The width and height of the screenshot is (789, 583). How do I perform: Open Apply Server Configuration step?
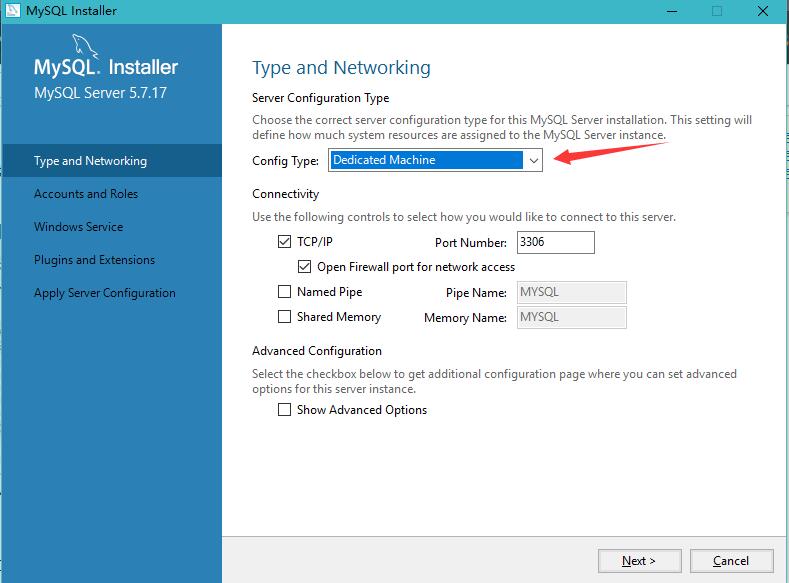coord(105,293)
